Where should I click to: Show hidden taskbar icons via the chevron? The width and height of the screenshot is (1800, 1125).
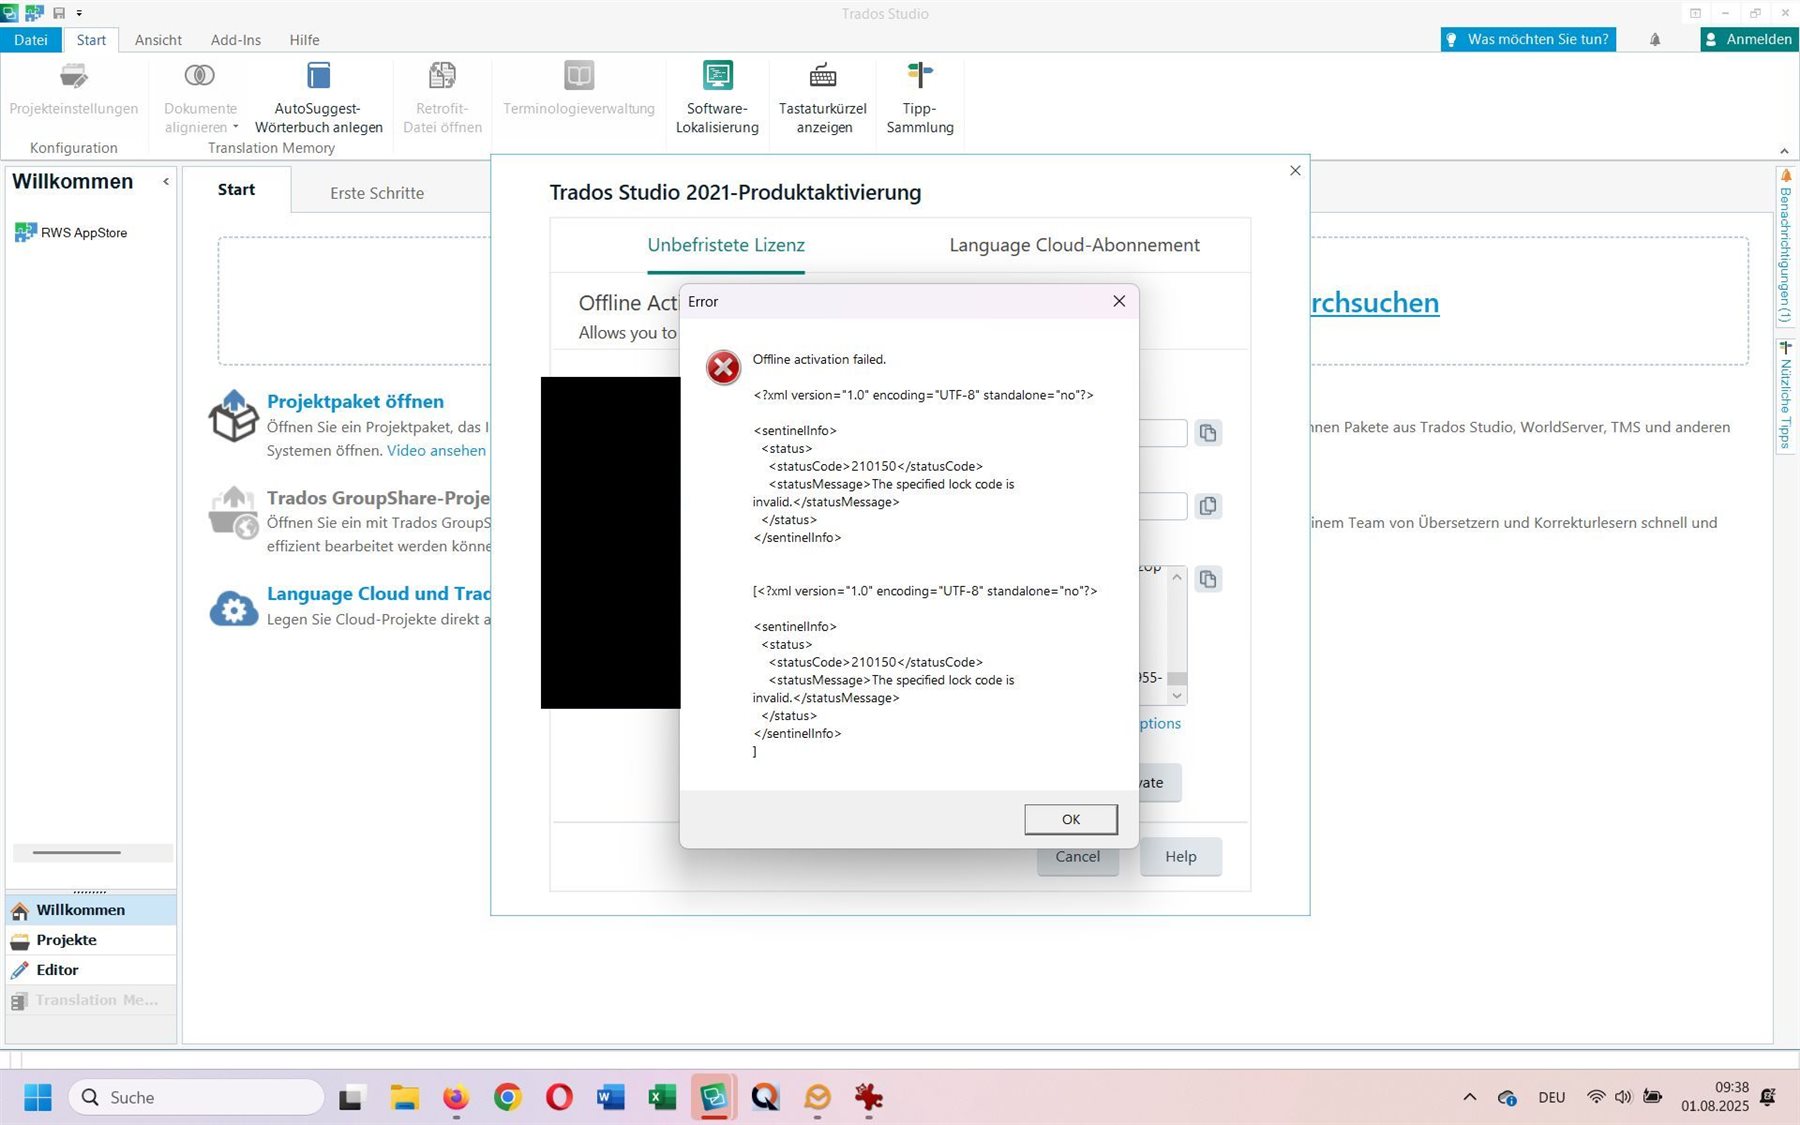[x=1469, y=1096]
